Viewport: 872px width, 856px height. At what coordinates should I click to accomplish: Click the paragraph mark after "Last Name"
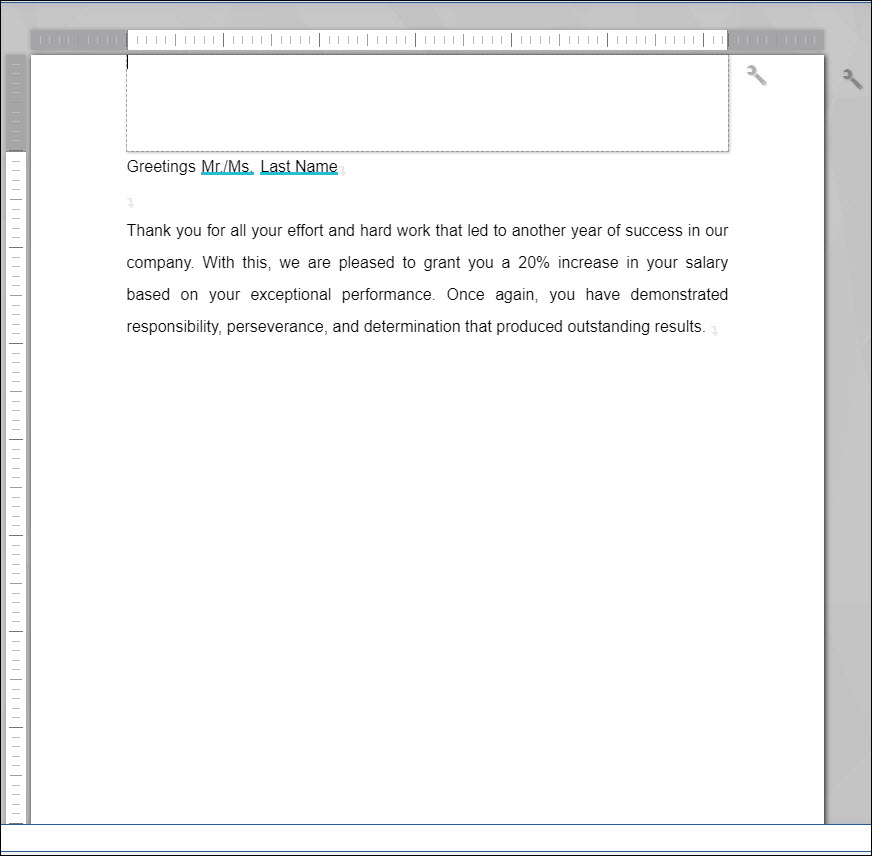tap(343, 171)
